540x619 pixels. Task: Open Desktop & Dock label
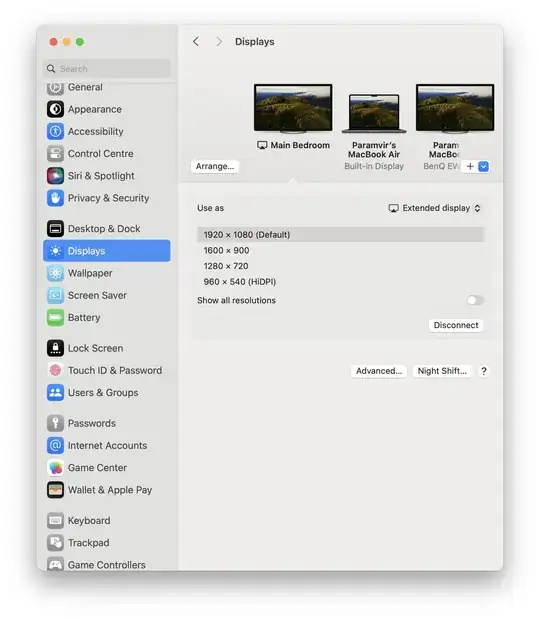click(x=104, y=229)
